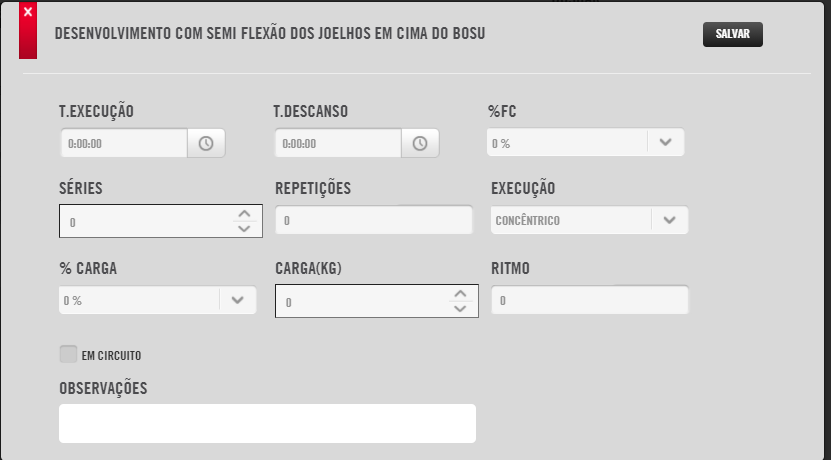Decrease Carga(KG) value with down arrow
831x460 pixels.
point(460,308)
